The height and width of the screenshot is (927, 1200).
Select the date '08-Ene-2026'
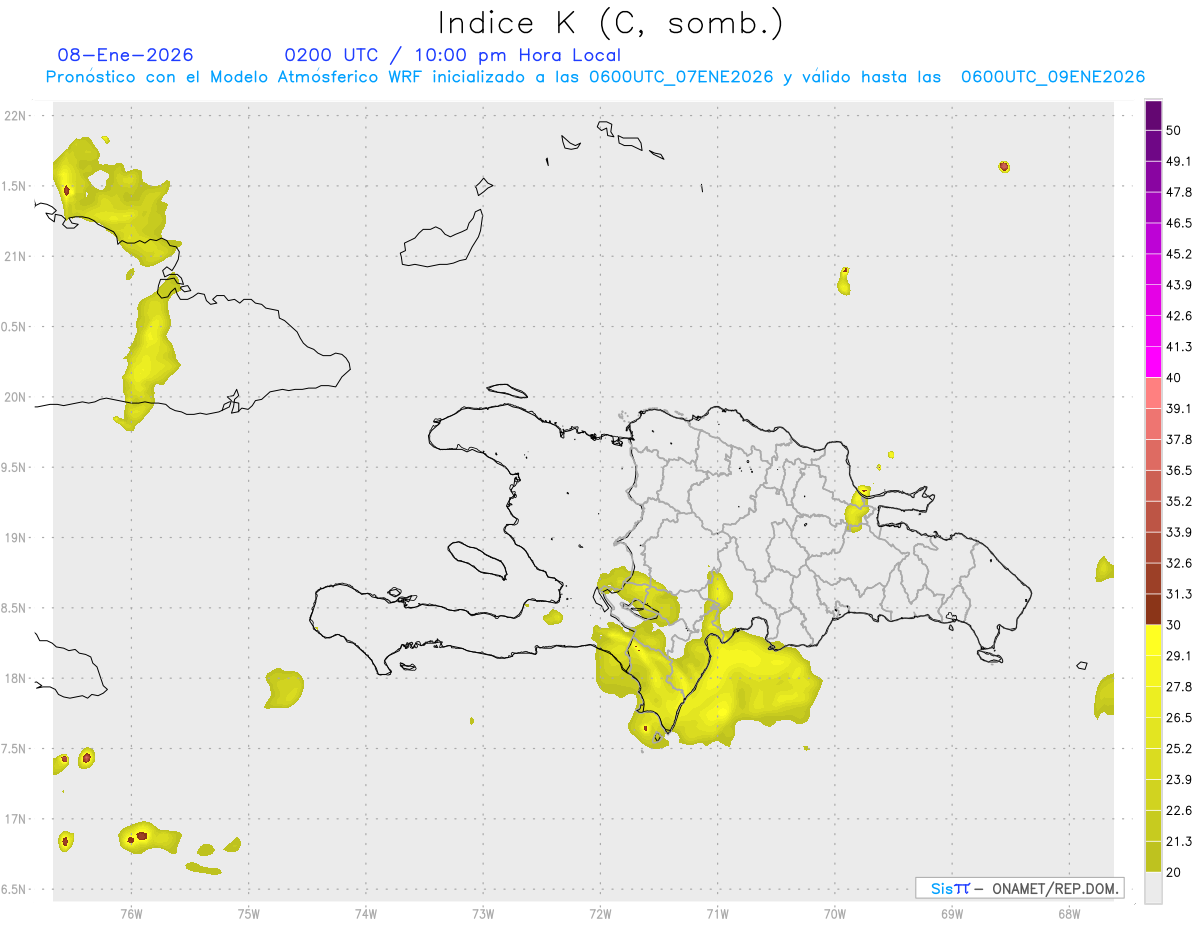click(126, 55)
